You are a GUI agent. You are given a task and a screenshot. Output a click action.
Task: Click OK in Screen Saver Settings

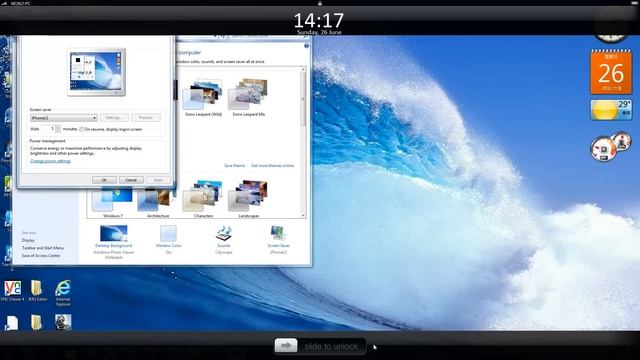click(x=104, y=180)
